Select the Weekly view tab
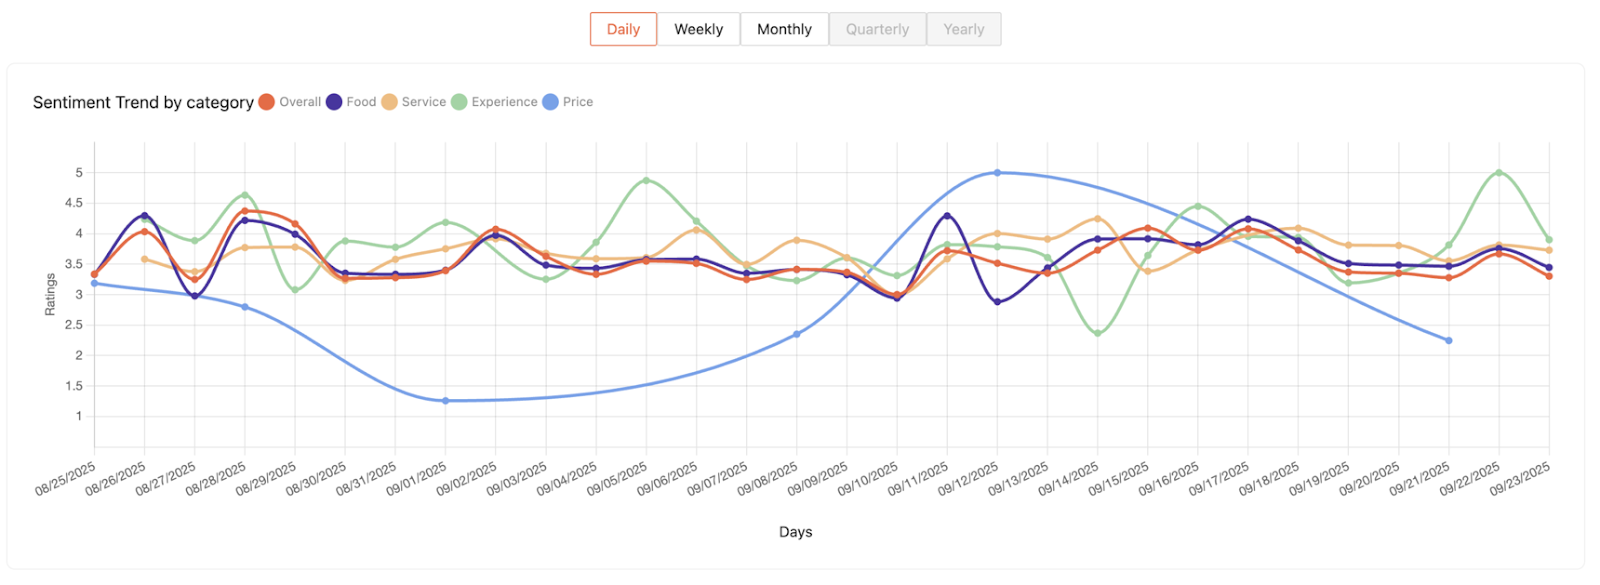The width and height of the screenshot is (1600, 585). 698,29
